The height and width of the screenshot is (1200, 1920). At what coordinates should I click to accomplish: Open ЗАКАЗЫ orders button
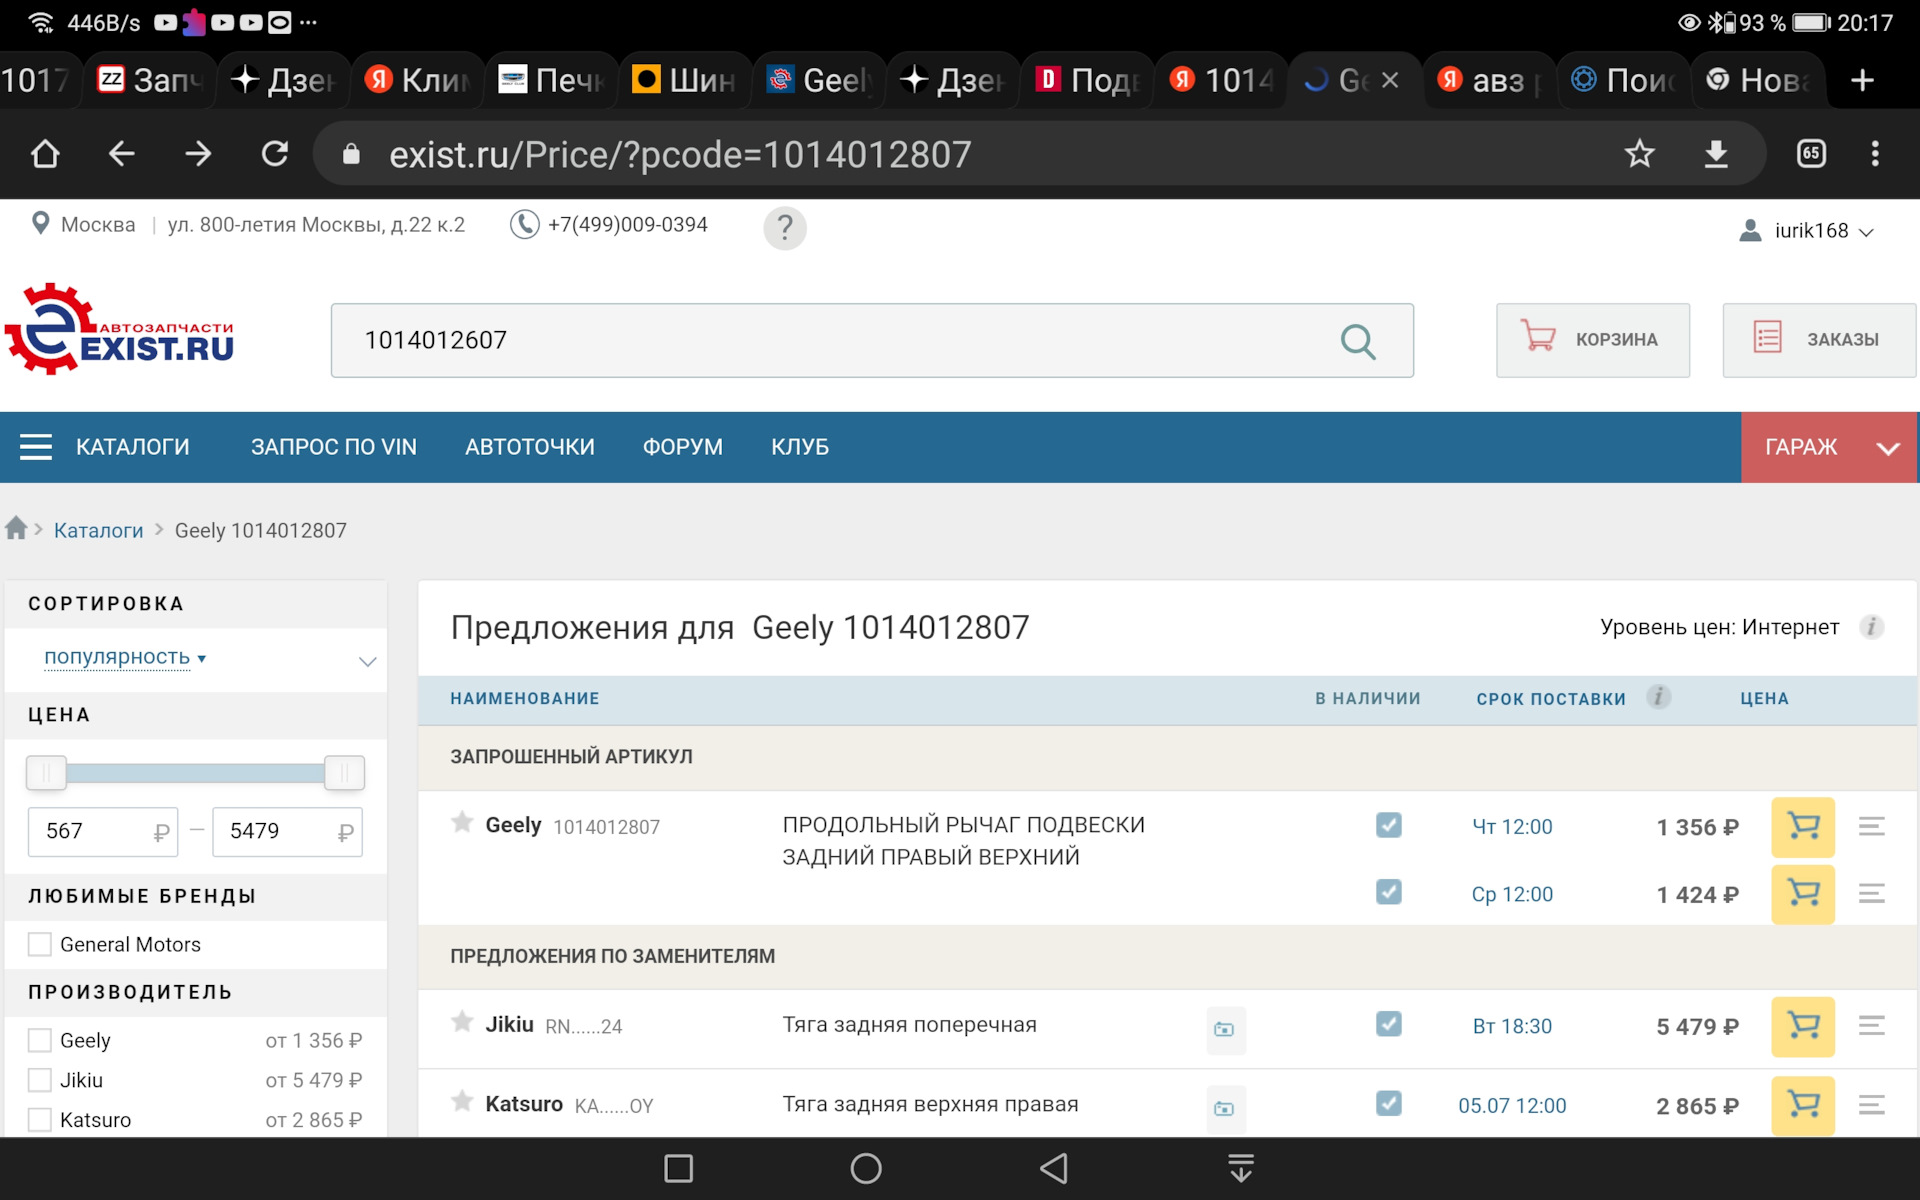[1819, 340]
